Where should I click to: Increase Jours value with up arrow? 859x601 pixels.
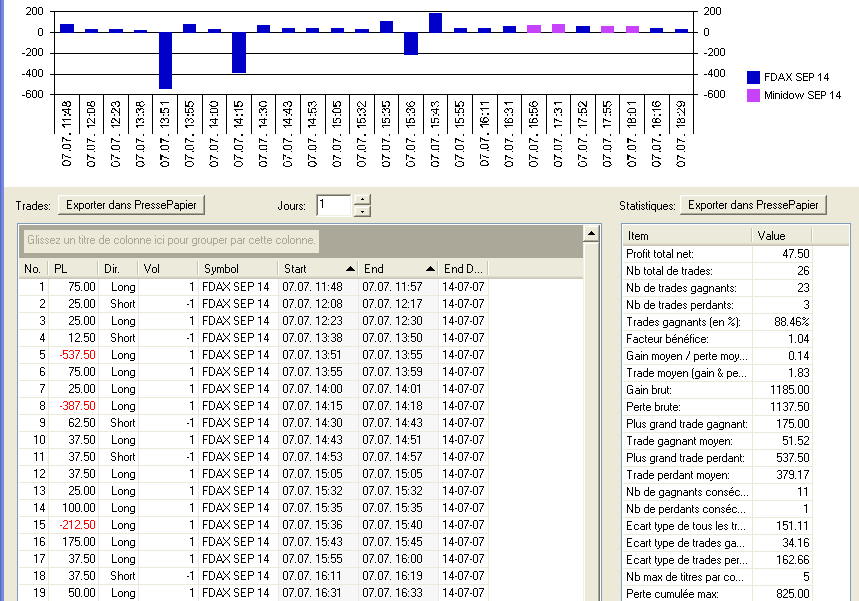(361, 199)
